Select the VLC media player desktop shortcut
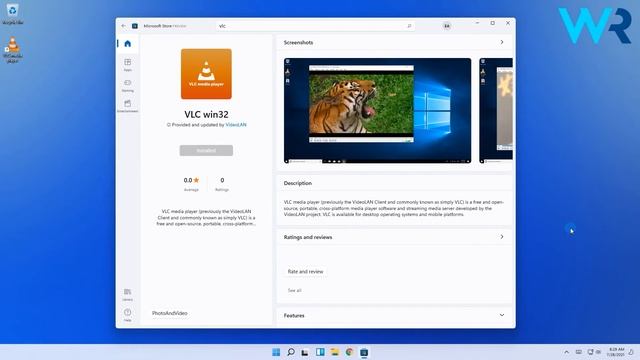 [13, 50]
